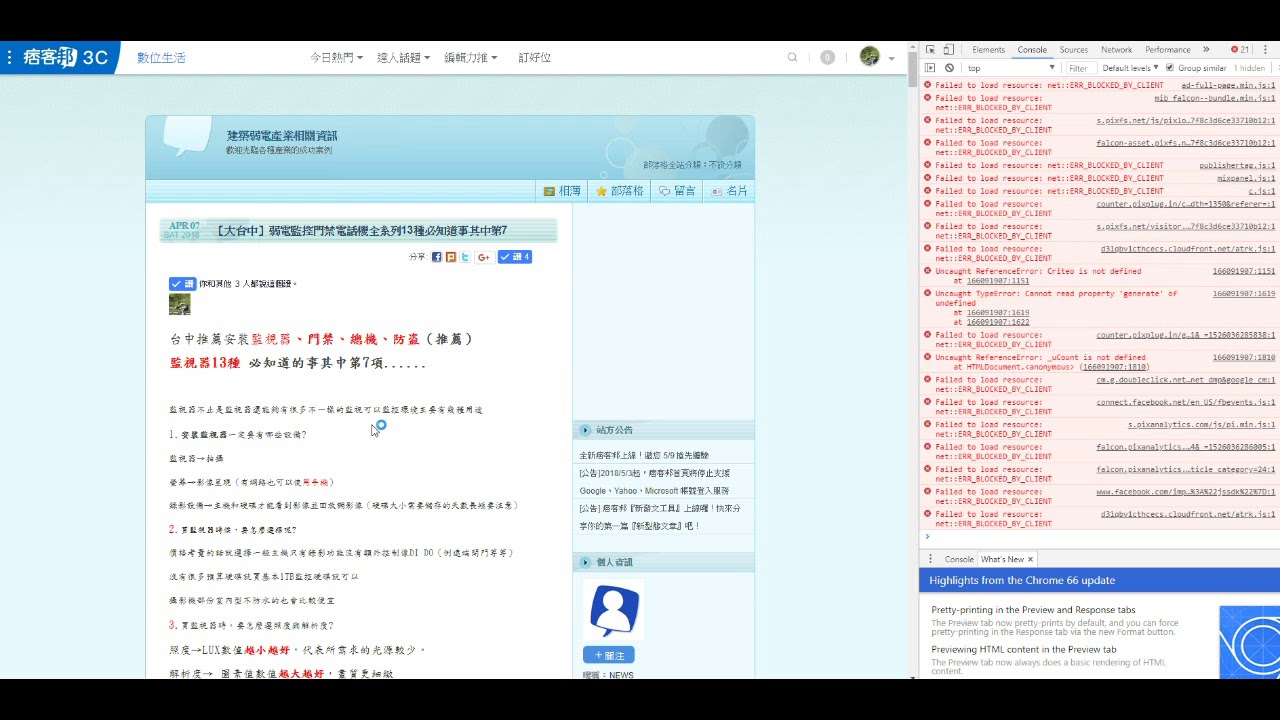Click the +關注 follow button
Screen dimensions: 1280x720
(x=609, y=655)
